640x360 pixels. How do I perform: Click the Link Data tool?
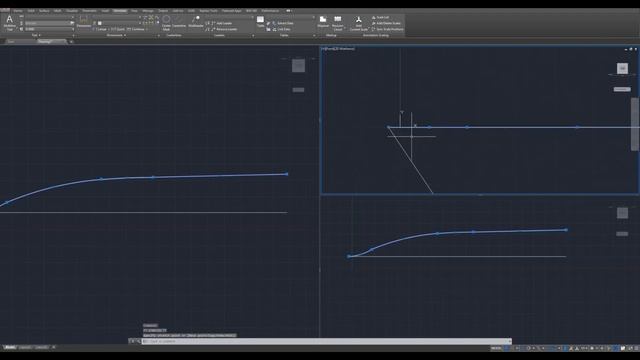281,29
